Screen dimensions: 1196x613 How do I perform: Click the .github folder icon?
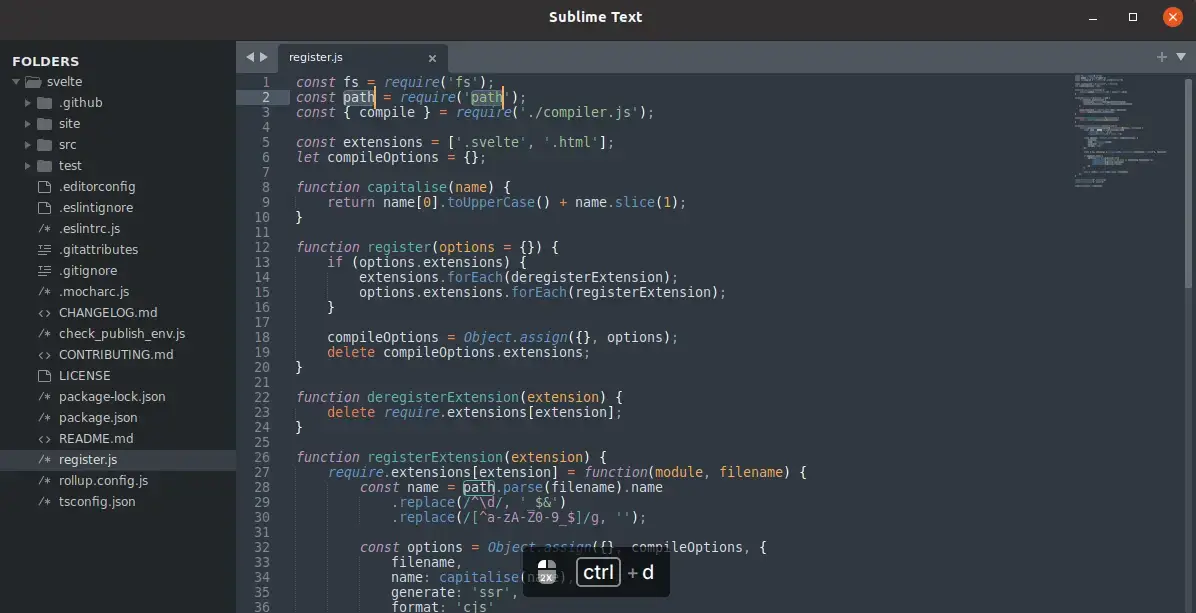44,103
